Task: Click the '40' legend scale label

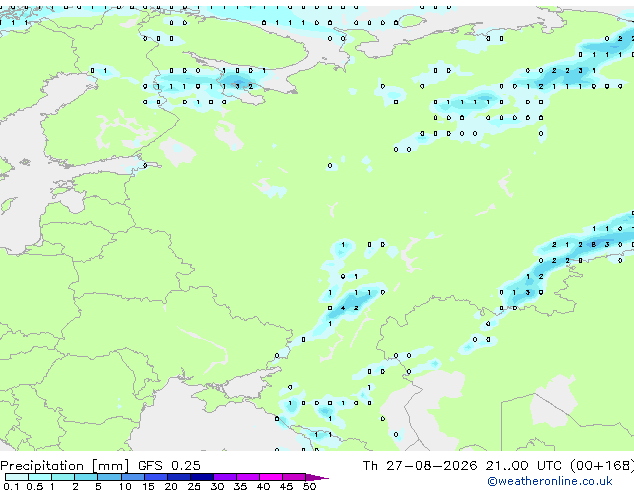Action: coord(263,486)
